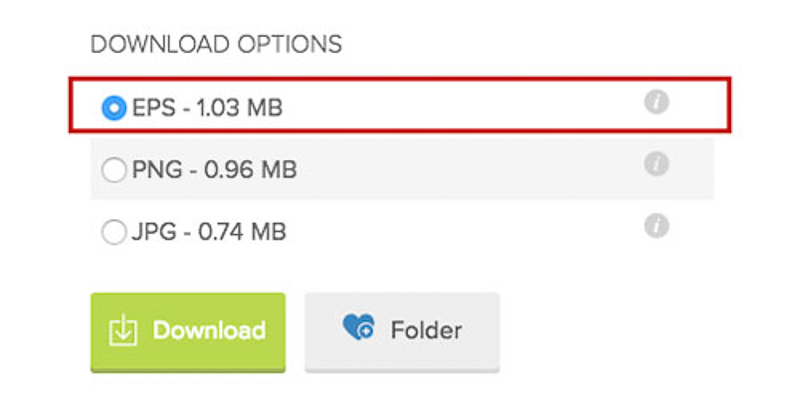Click the red border around the EPS option
The width and height of the screenshot is (800, 418).
[x=400, y=79]
